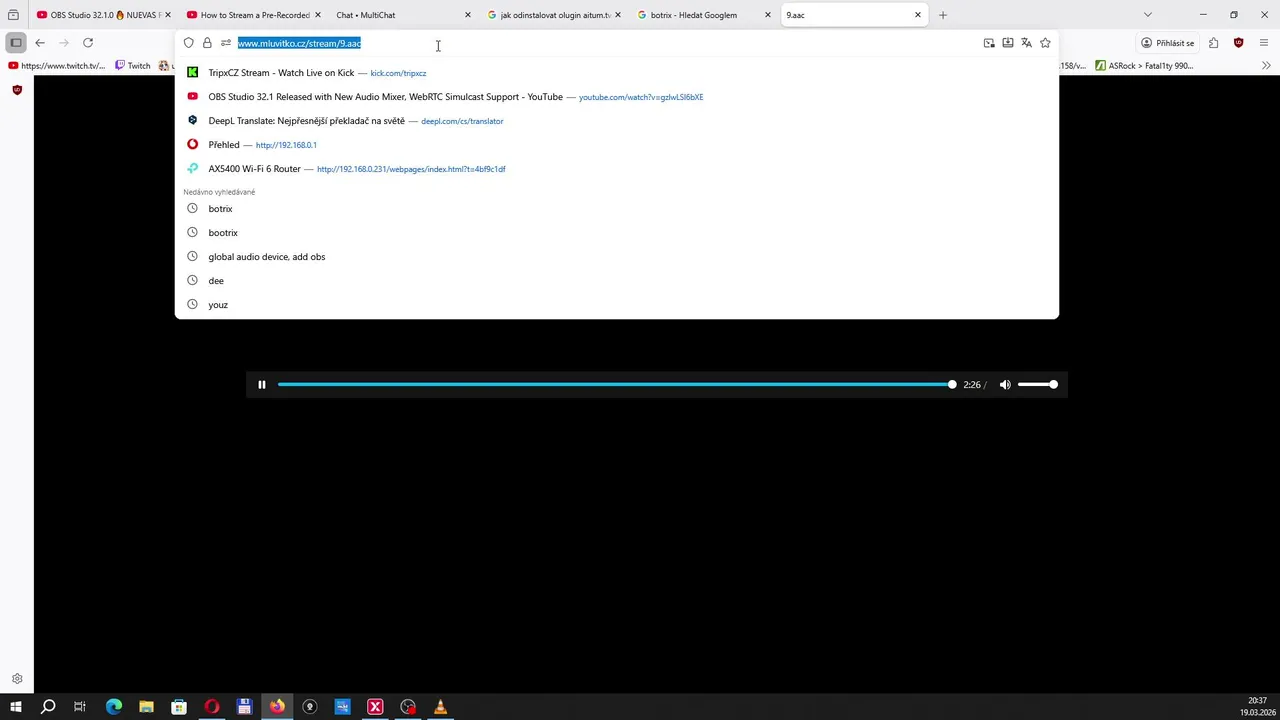Click uBlock shield icon in sidebar
Image resolution: width=1280 pixels, height=720 pixels.
[17, 90]
